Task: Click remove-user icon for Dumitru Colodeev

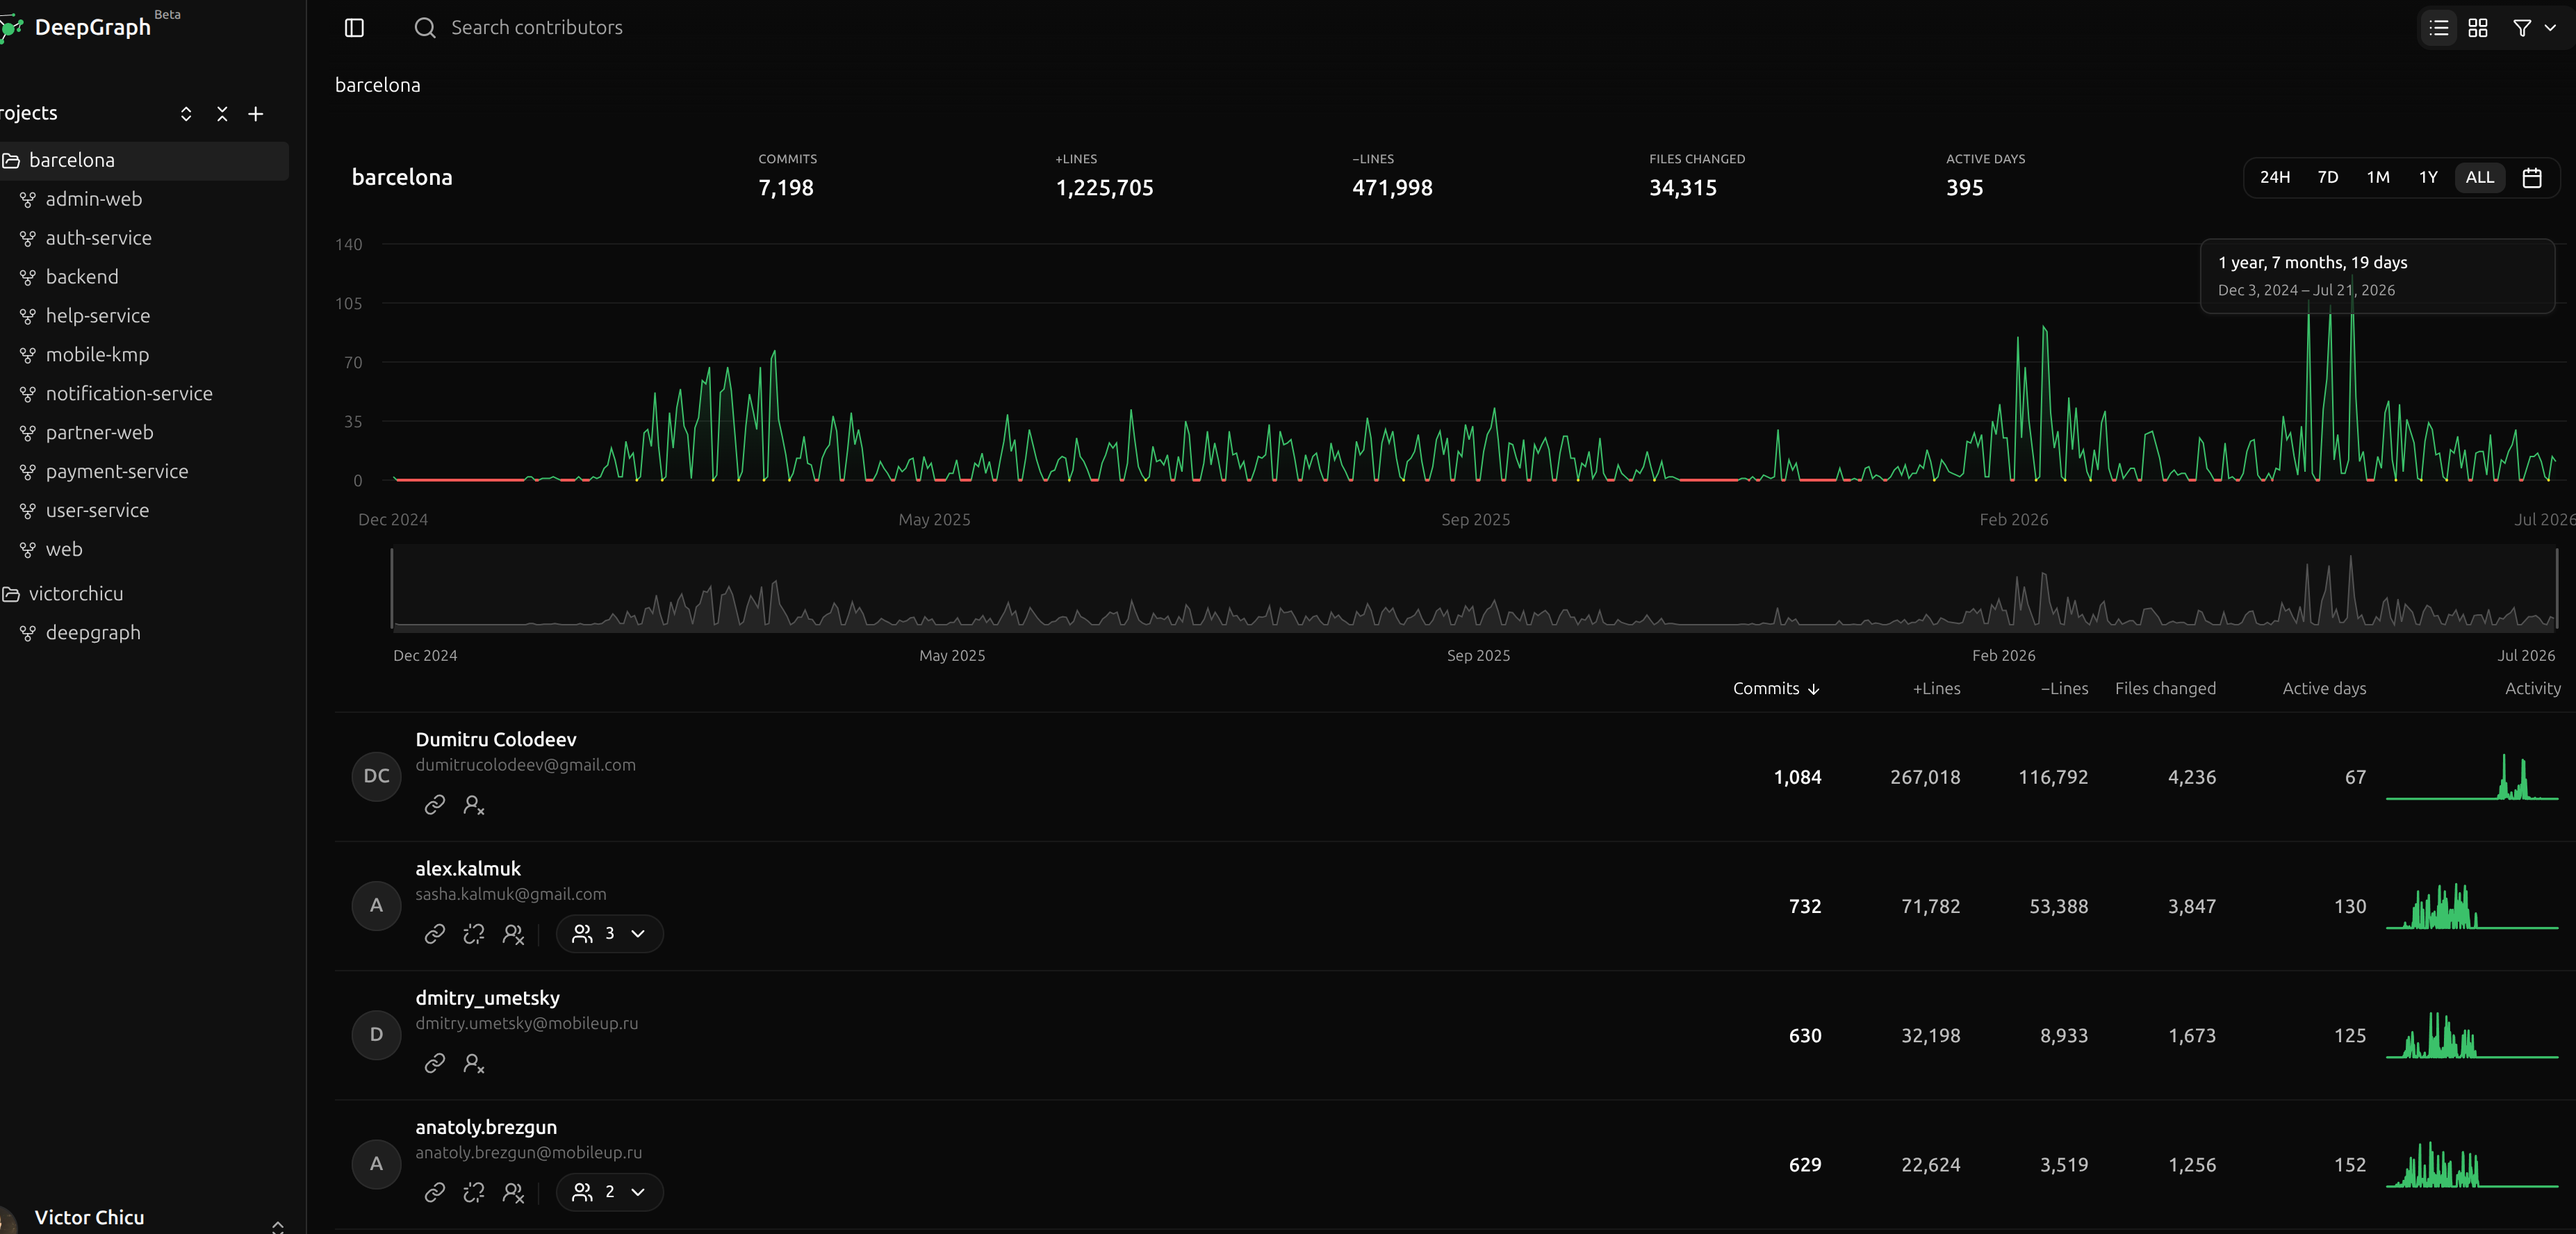Action: pyautogui.click(x=474, y=805)
